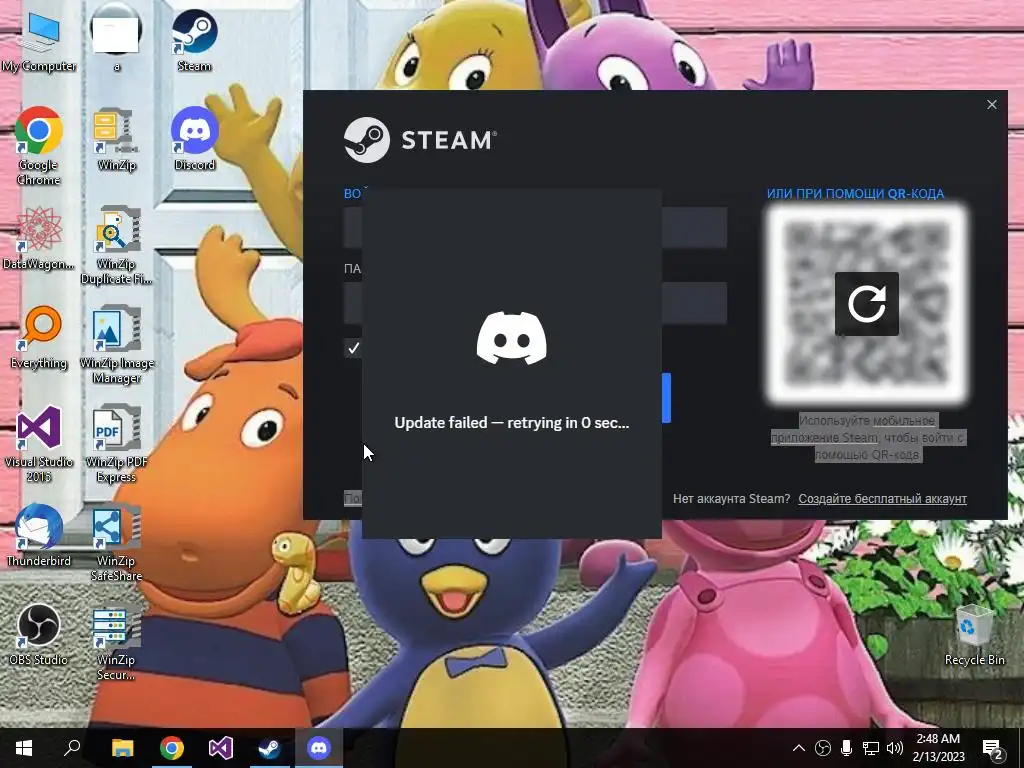Screen dimensions: 1024x768
Task: Click 'Нет аккаунта Steam?' text
Action: pyautogui.click(x=731, y=498)
